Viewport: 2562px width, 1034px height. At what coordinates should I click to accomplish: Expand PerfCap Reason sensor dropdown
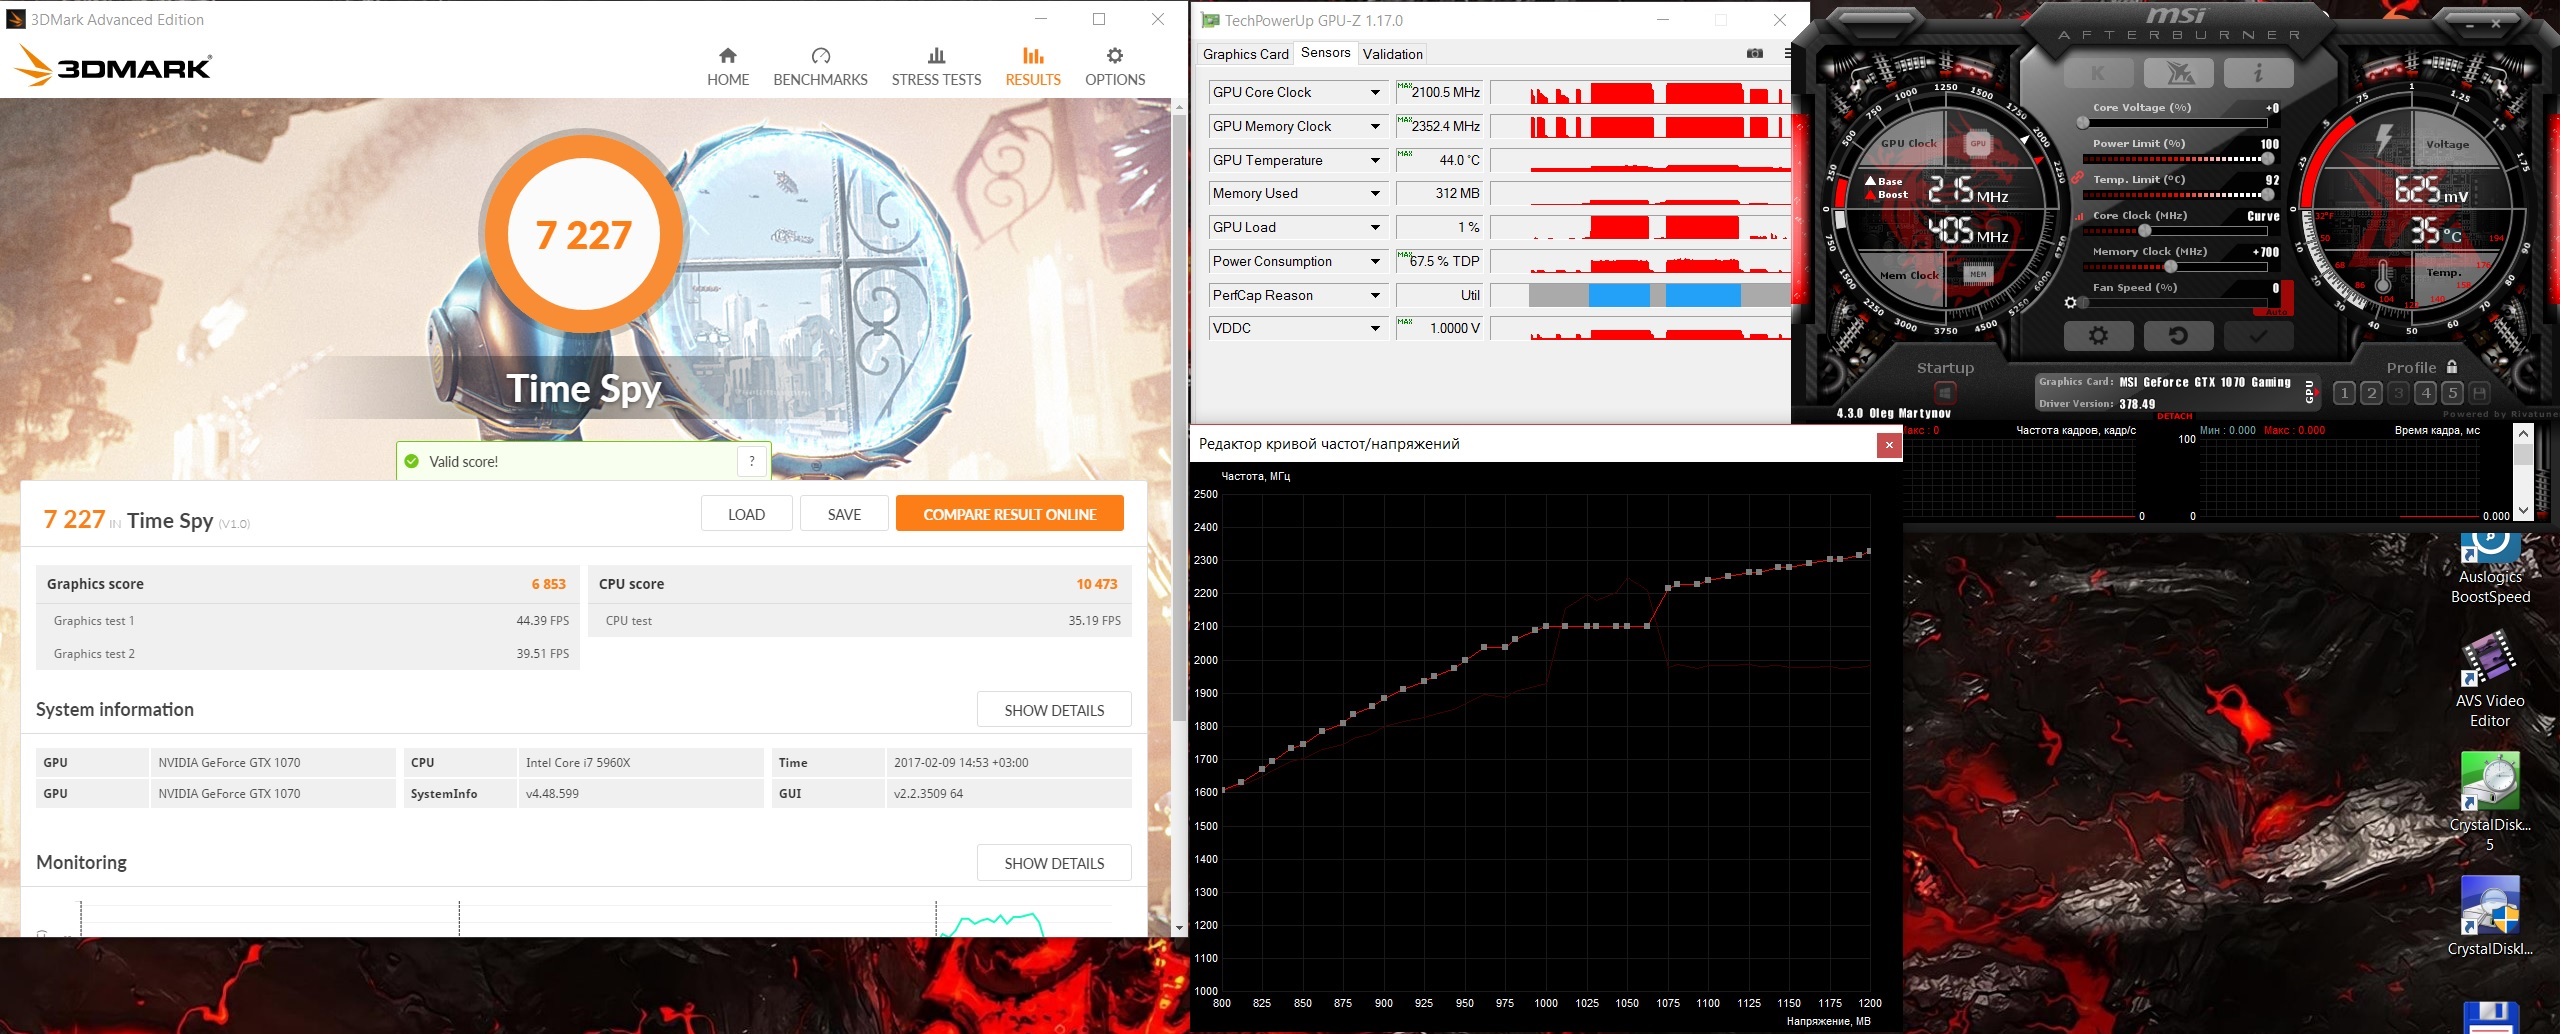tap(1375, 295)
